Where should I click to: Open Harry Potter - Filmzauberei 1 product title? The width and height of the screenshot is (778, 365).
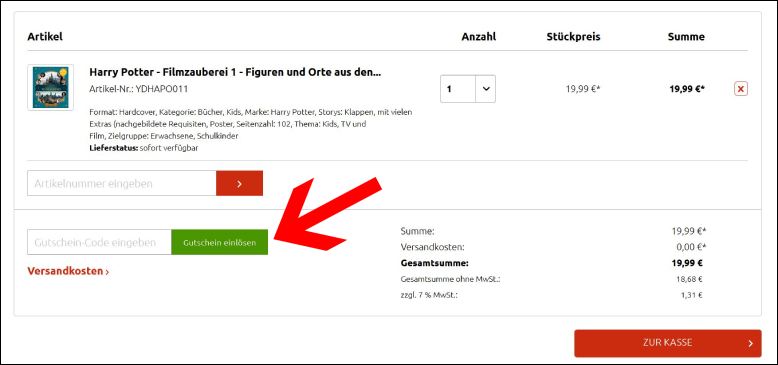tap(235, 72)
